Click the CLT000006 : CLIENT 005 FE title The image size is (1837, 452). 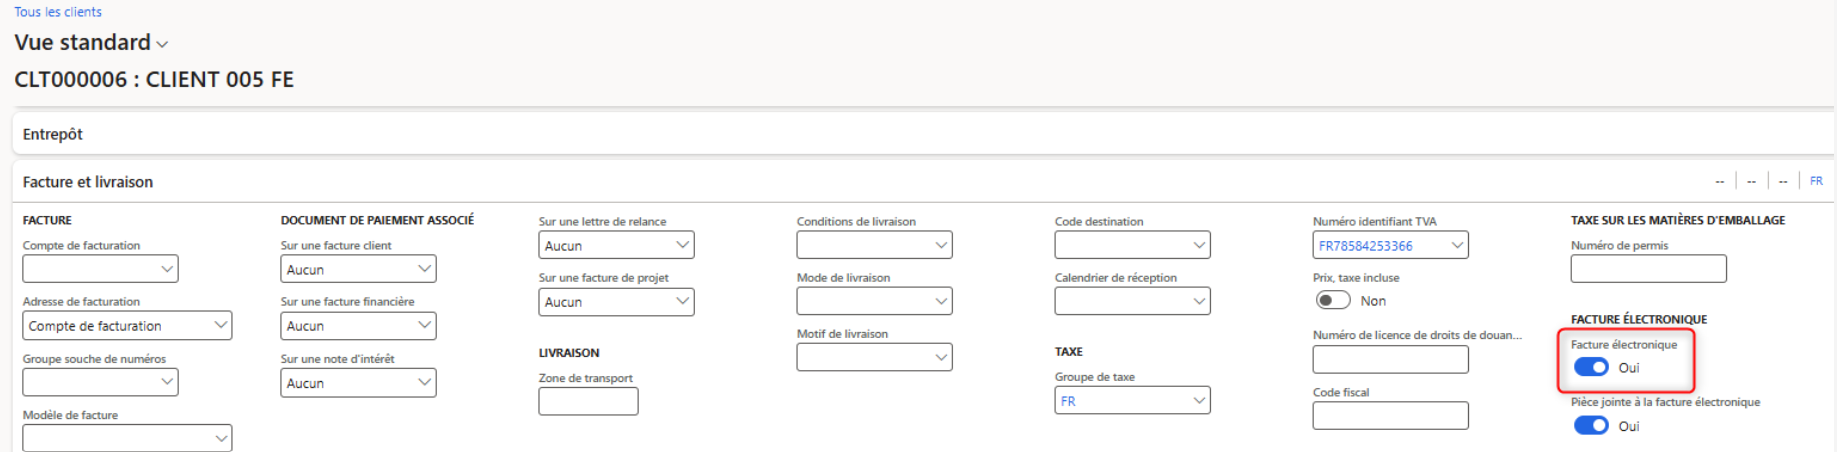(154, 80)
